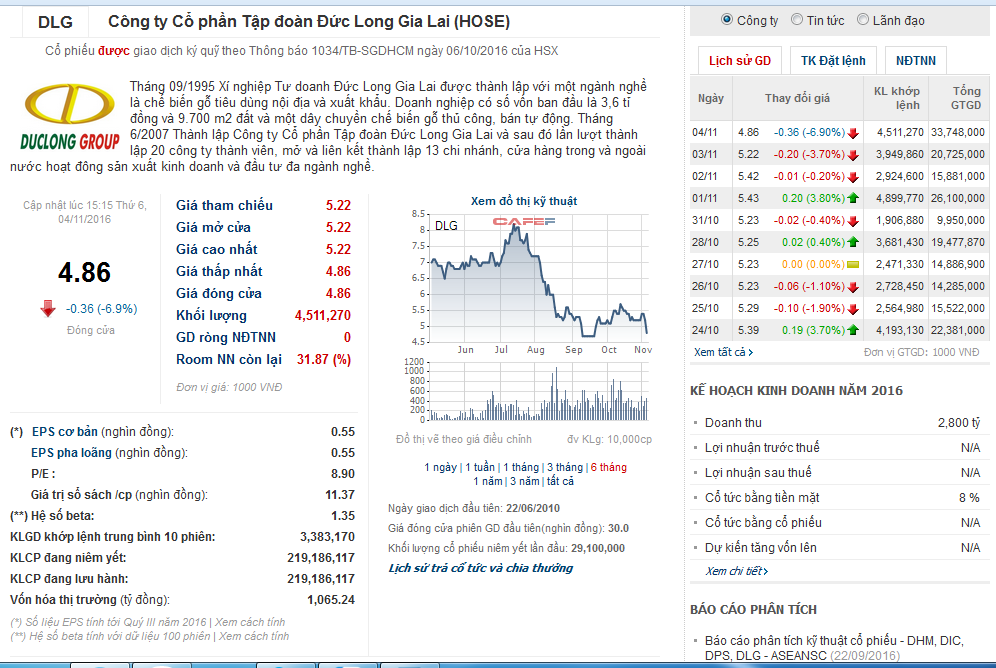Click the red down arrow in the 04/11 row

tap(853, 133)
